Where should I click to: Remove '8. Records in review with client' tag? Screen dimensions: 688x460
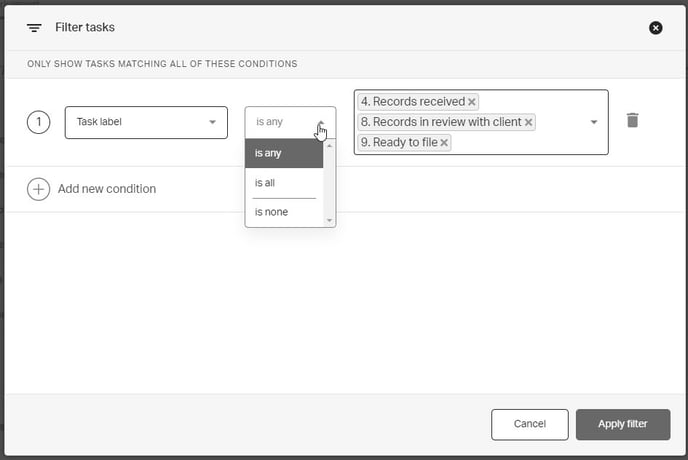pos(529,122)
